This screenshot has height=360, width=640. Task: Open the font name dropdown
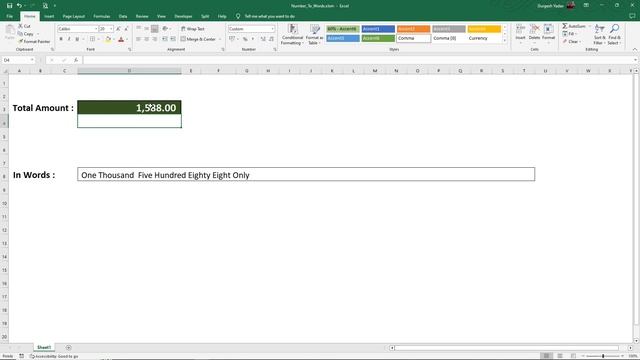click(96, 29)
